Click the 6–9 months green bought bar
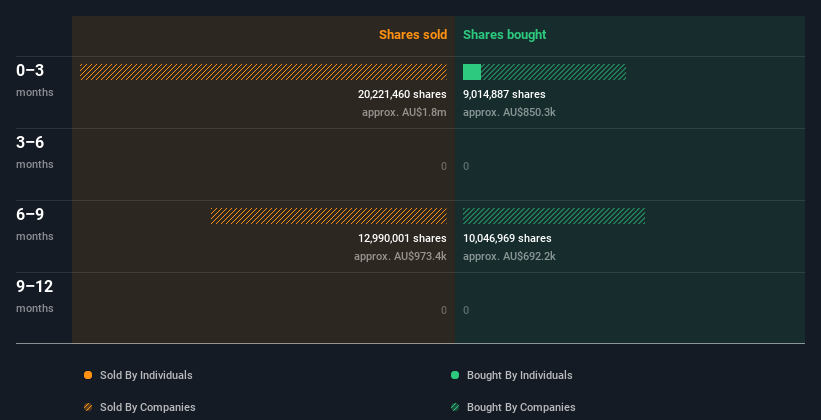 pos(554,216)
